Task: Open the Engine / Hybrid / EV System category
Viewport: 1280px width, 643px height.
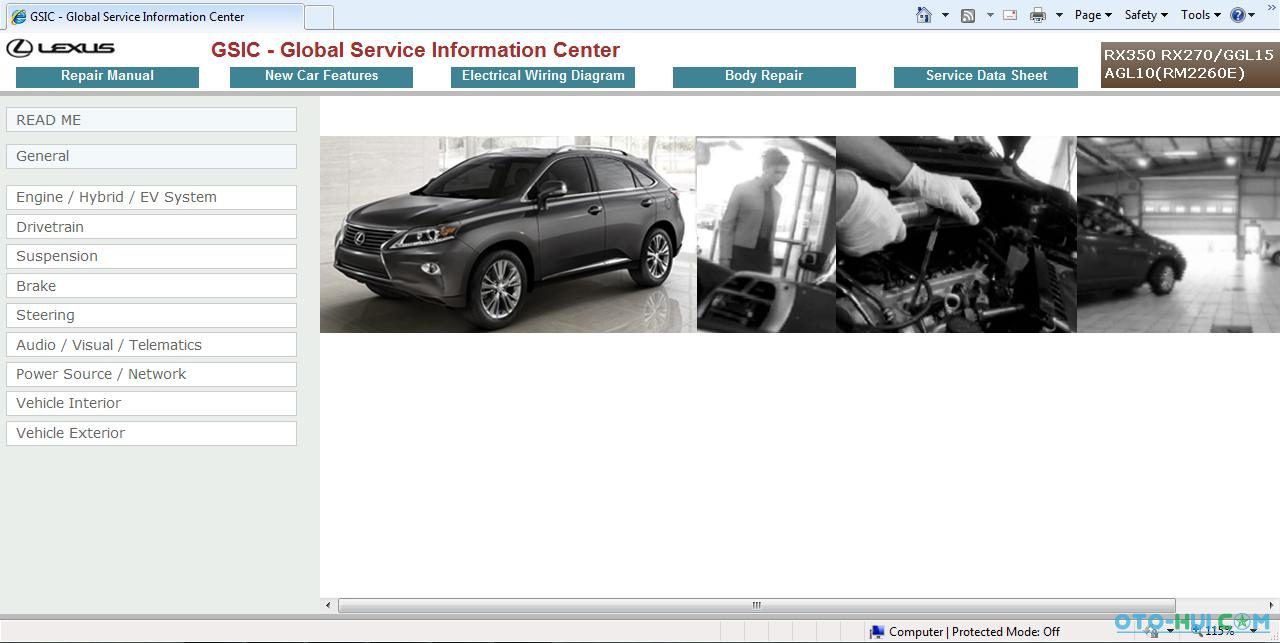Action: pos(151,197)
